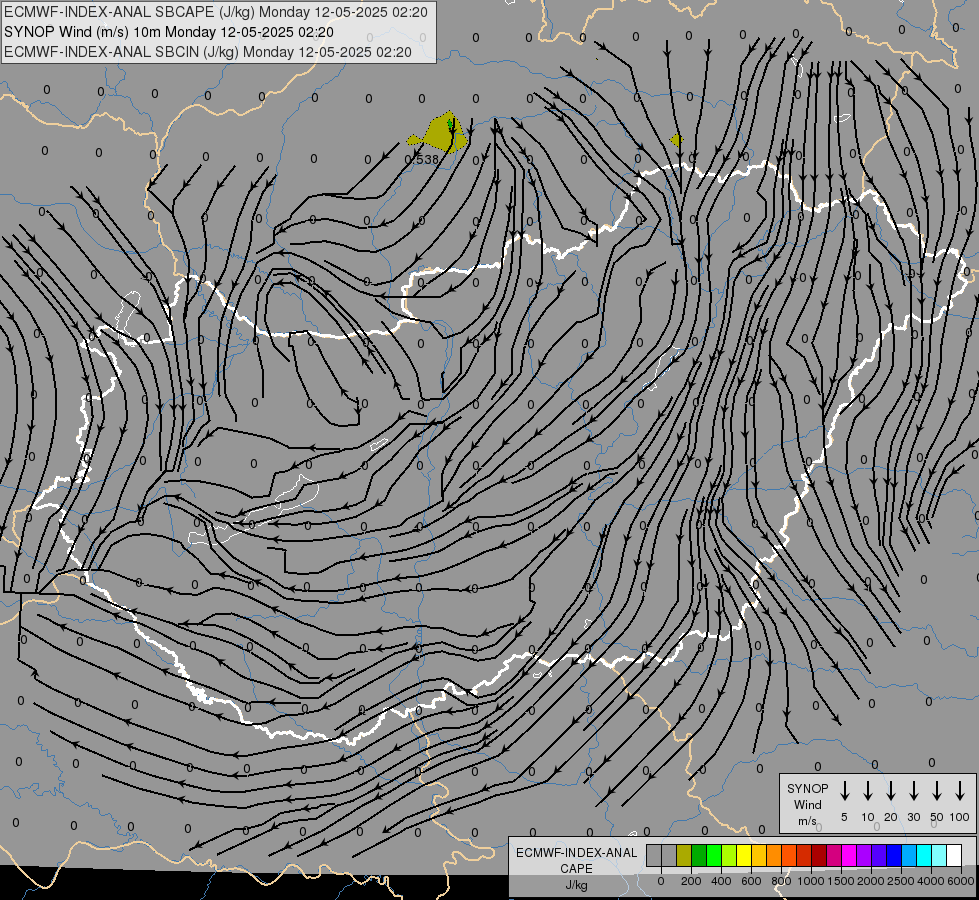Click the 10 m/s wind arrow in legend
Screen dimensions: 979x900
(868, 791)
